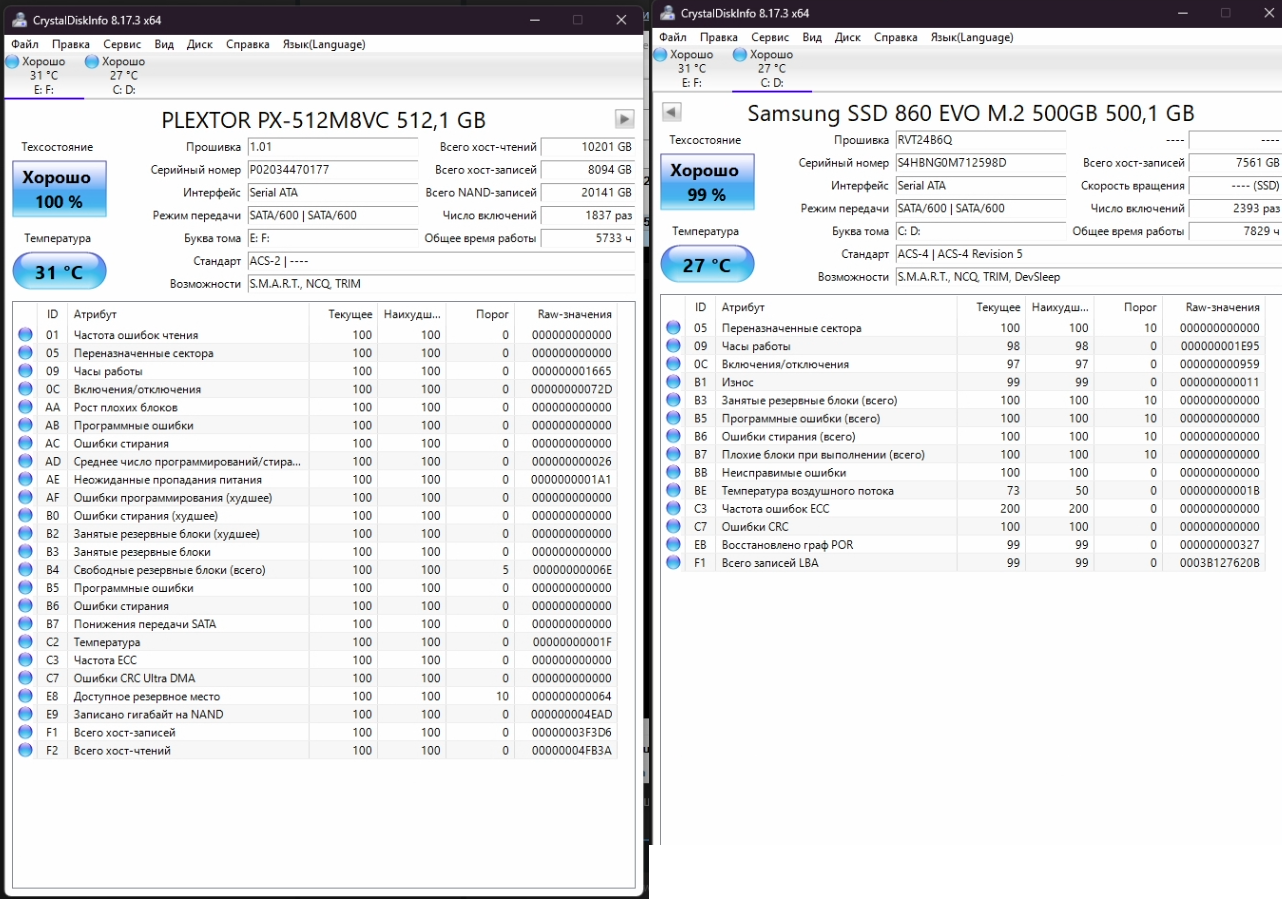Click the raw value 0003B127620B
The height and width of the screenshot is (899, 1282).
[x=1220, y=563]
